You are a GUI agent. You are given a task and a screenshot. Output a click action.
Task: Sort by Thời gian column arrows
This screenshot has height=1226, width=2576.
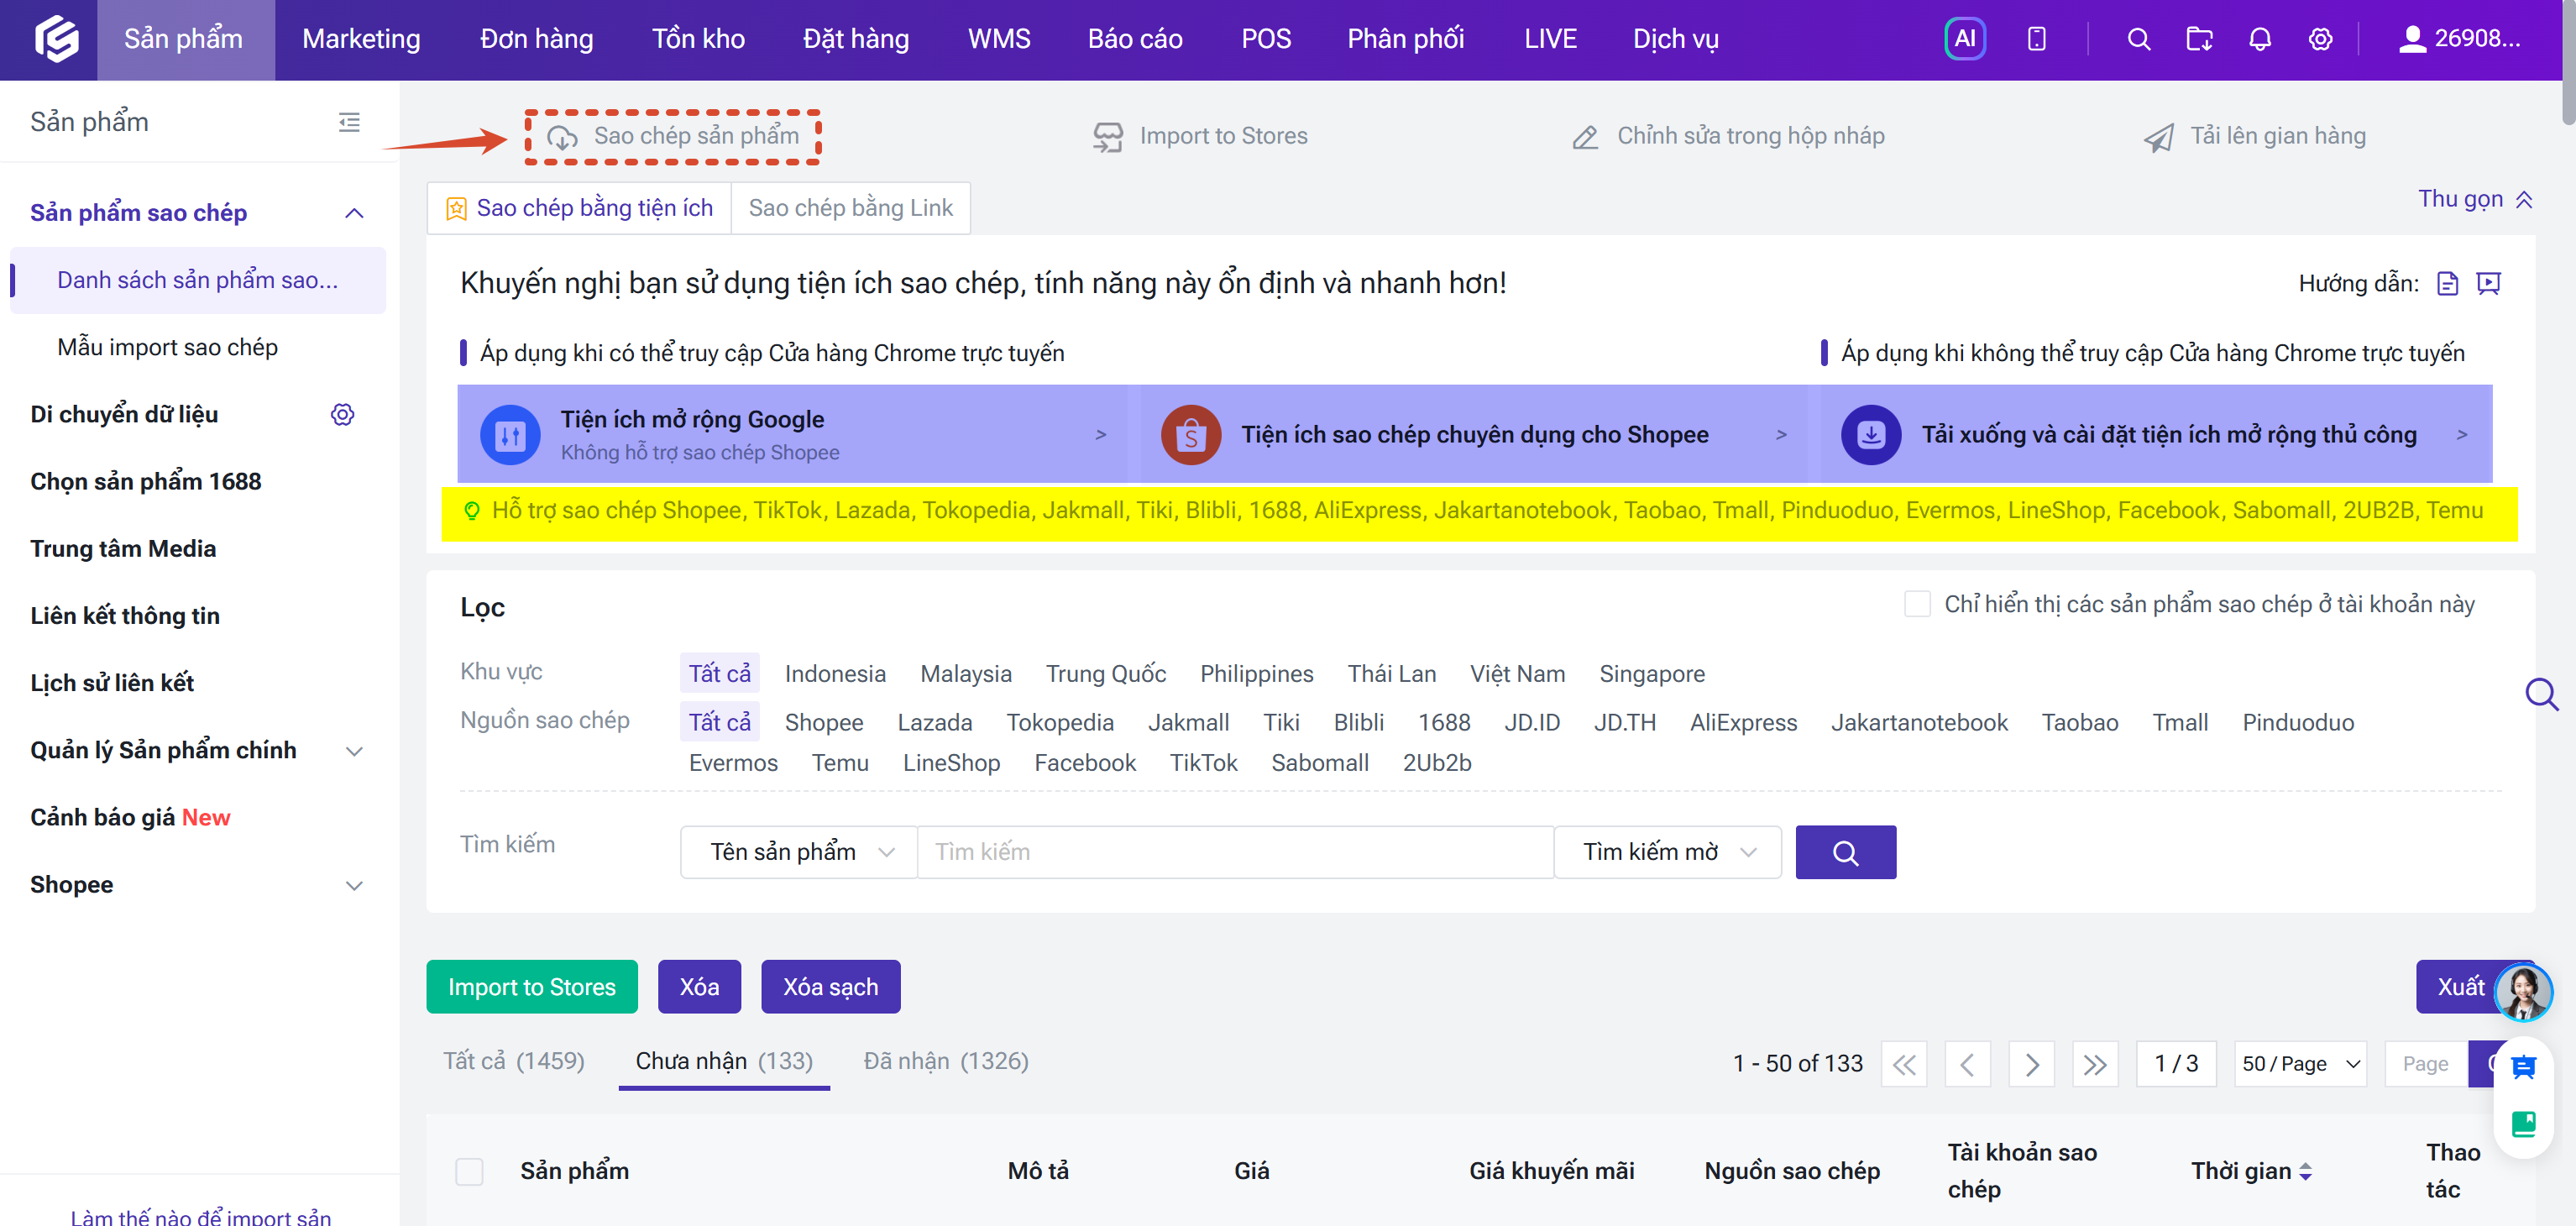(x=2306, y=1171)
